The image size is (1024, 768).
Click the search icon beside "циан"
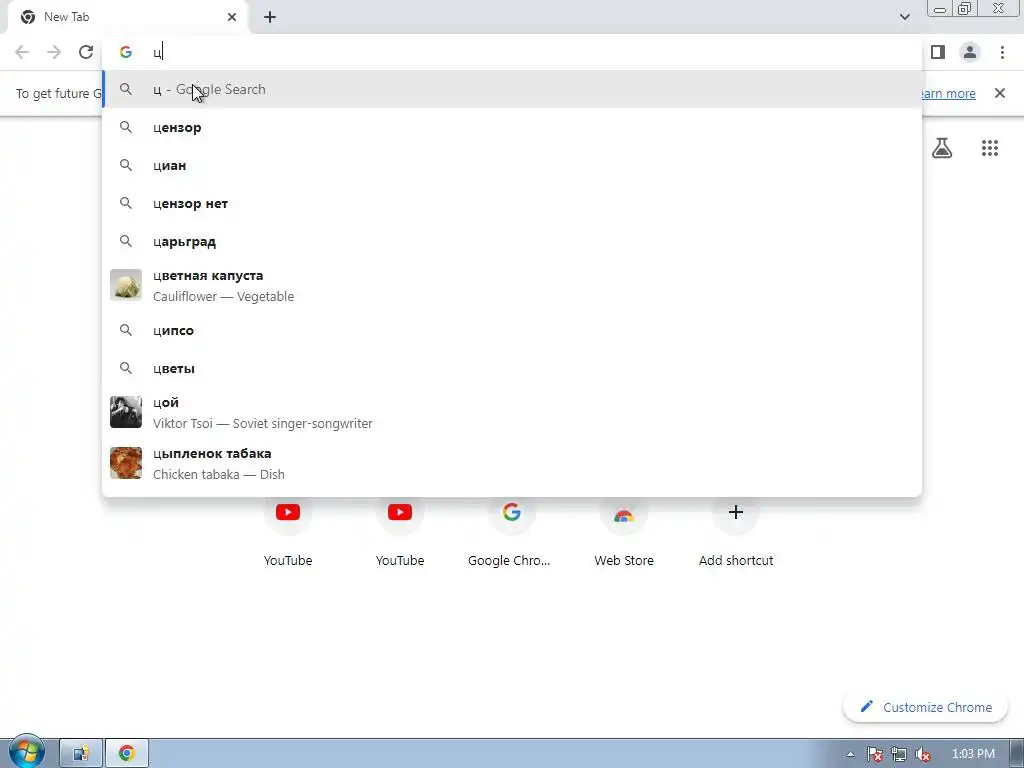point(125,165)
